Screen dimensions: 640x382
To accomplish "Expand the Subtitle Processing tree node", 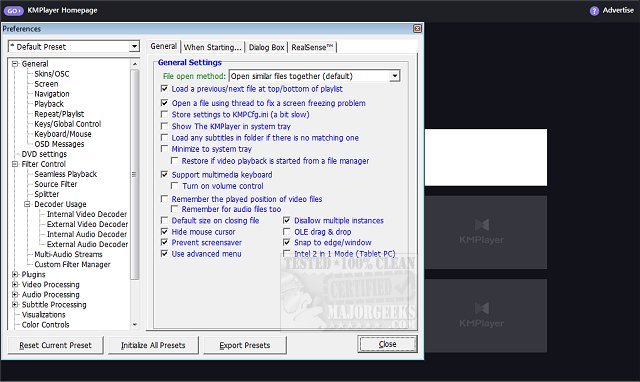I will coord(15,304).
